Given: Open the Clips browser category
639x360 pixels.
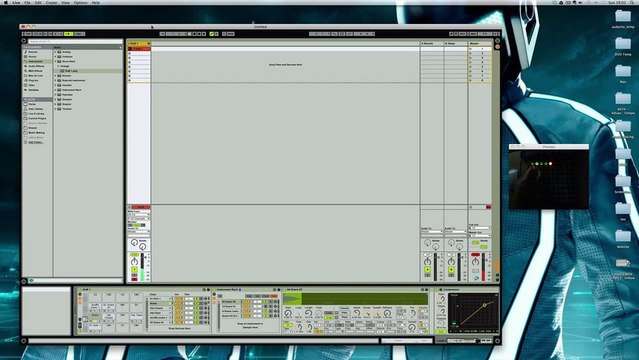Looking at the screenshot, I should [x=32, y=85].
